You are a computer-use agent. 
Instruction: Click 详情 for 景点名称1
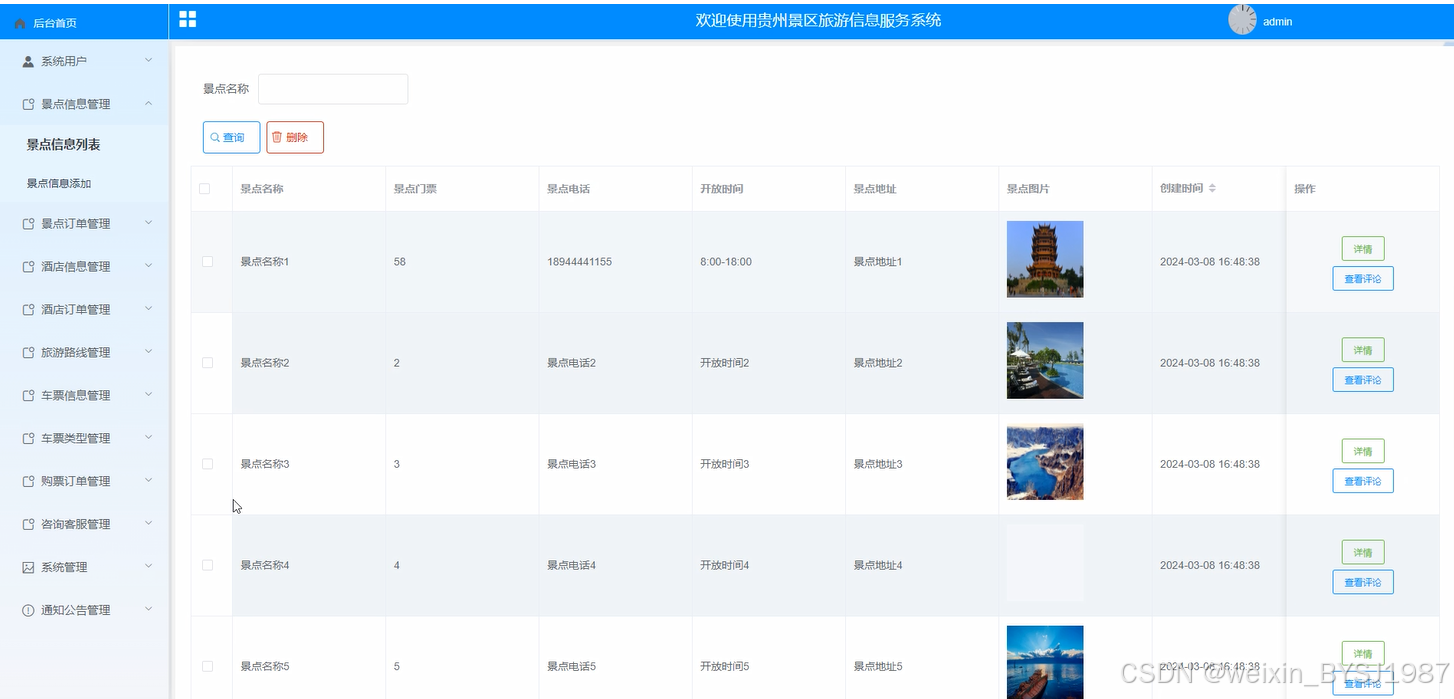pyautogui.click(x=1363, y=249)
